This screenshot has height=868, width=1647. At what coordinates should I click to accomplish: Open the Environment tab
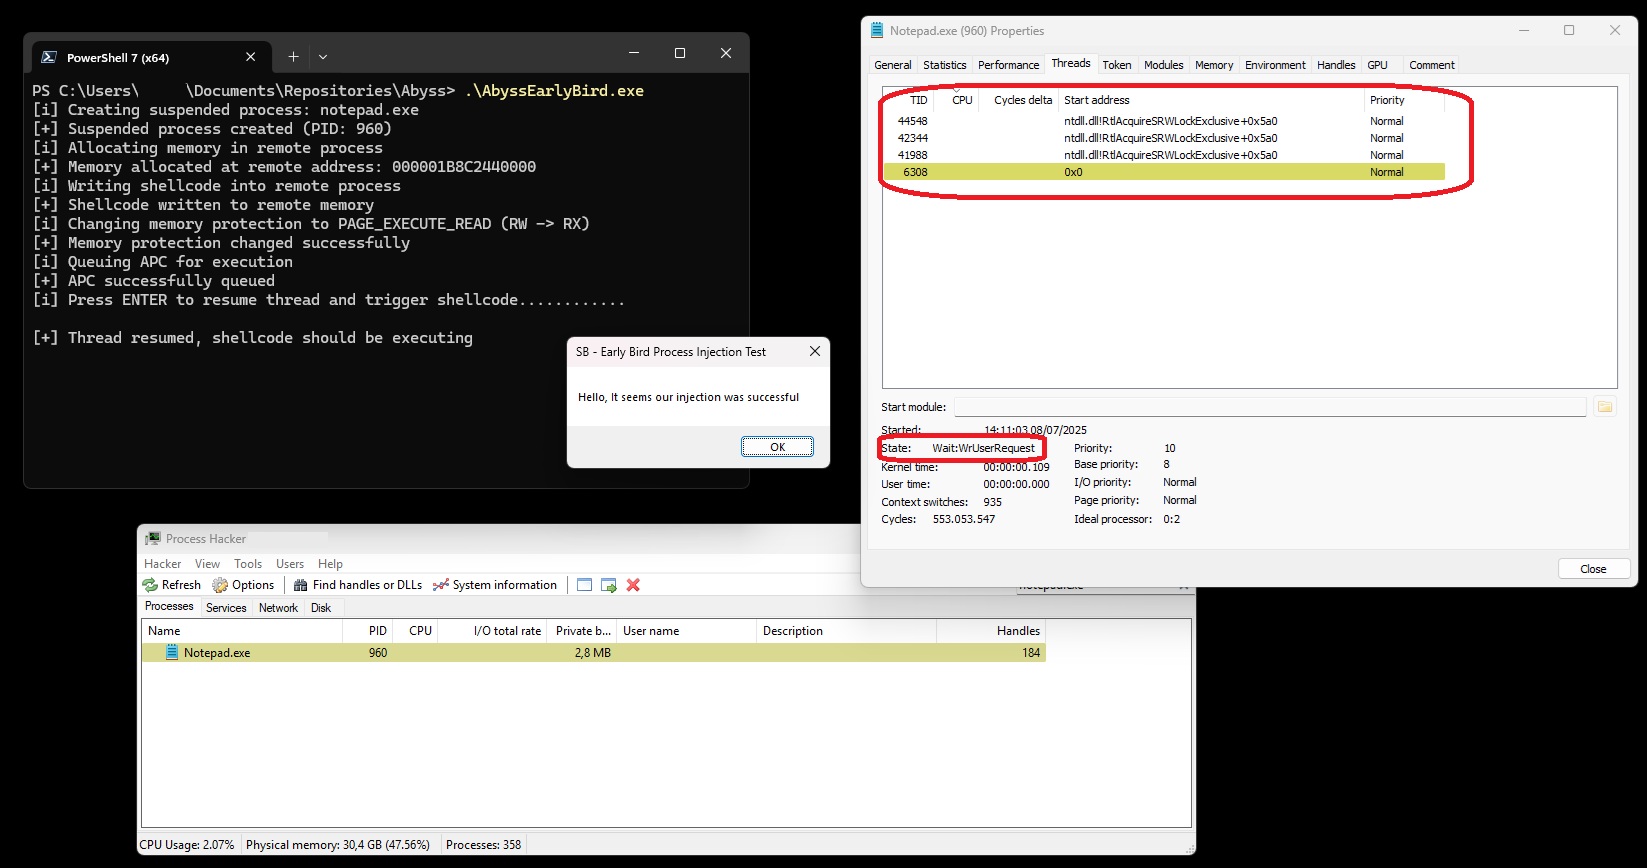[1275, 65]
